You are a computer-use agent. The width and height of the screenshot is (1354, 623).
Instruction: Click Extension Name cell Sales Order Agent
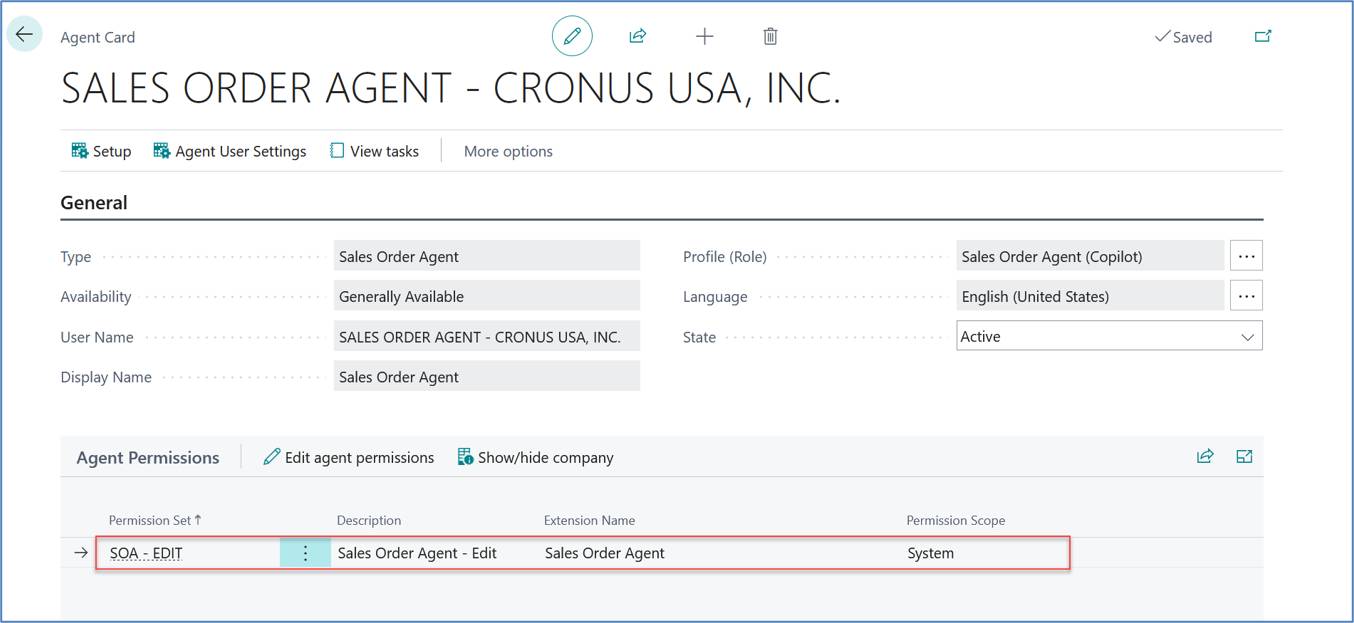pos(604,552)
